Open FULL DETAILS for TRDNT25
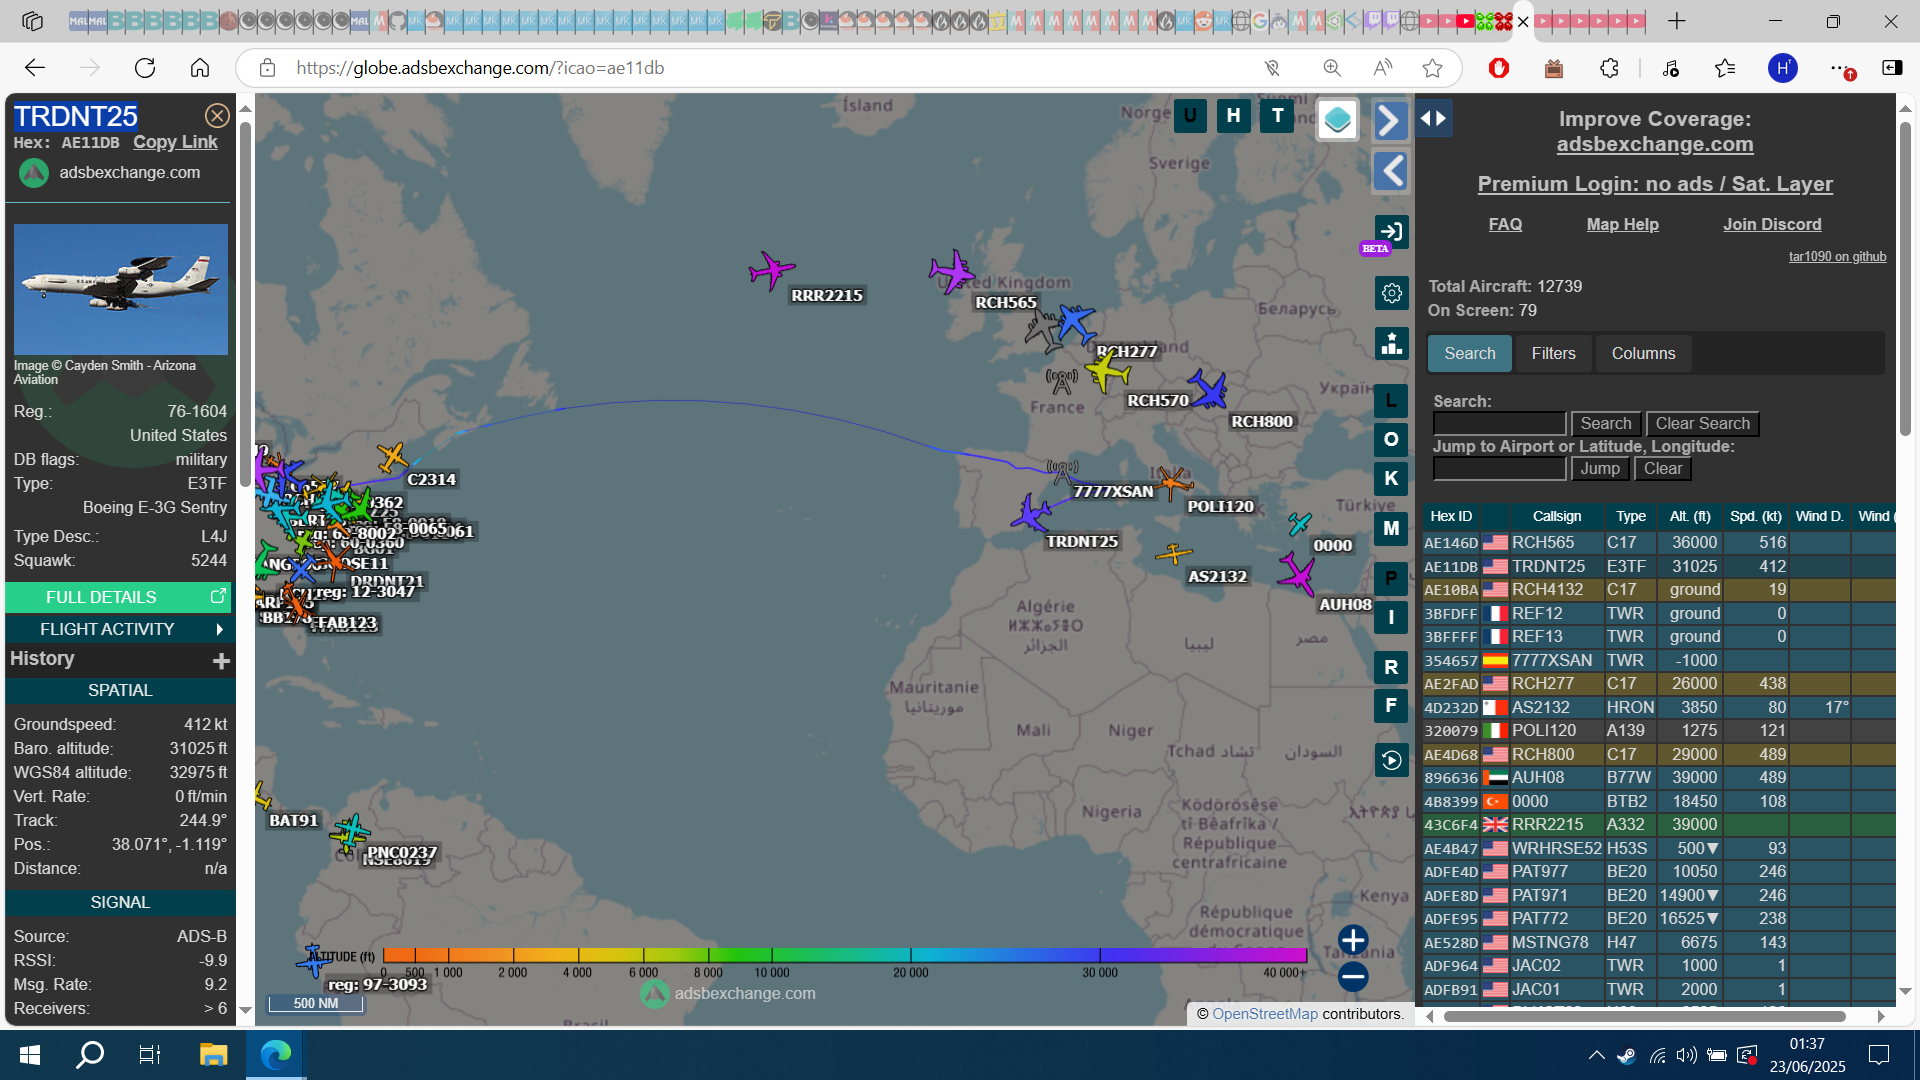This screenshot has width=1920, height=1080. pos(119,597)
